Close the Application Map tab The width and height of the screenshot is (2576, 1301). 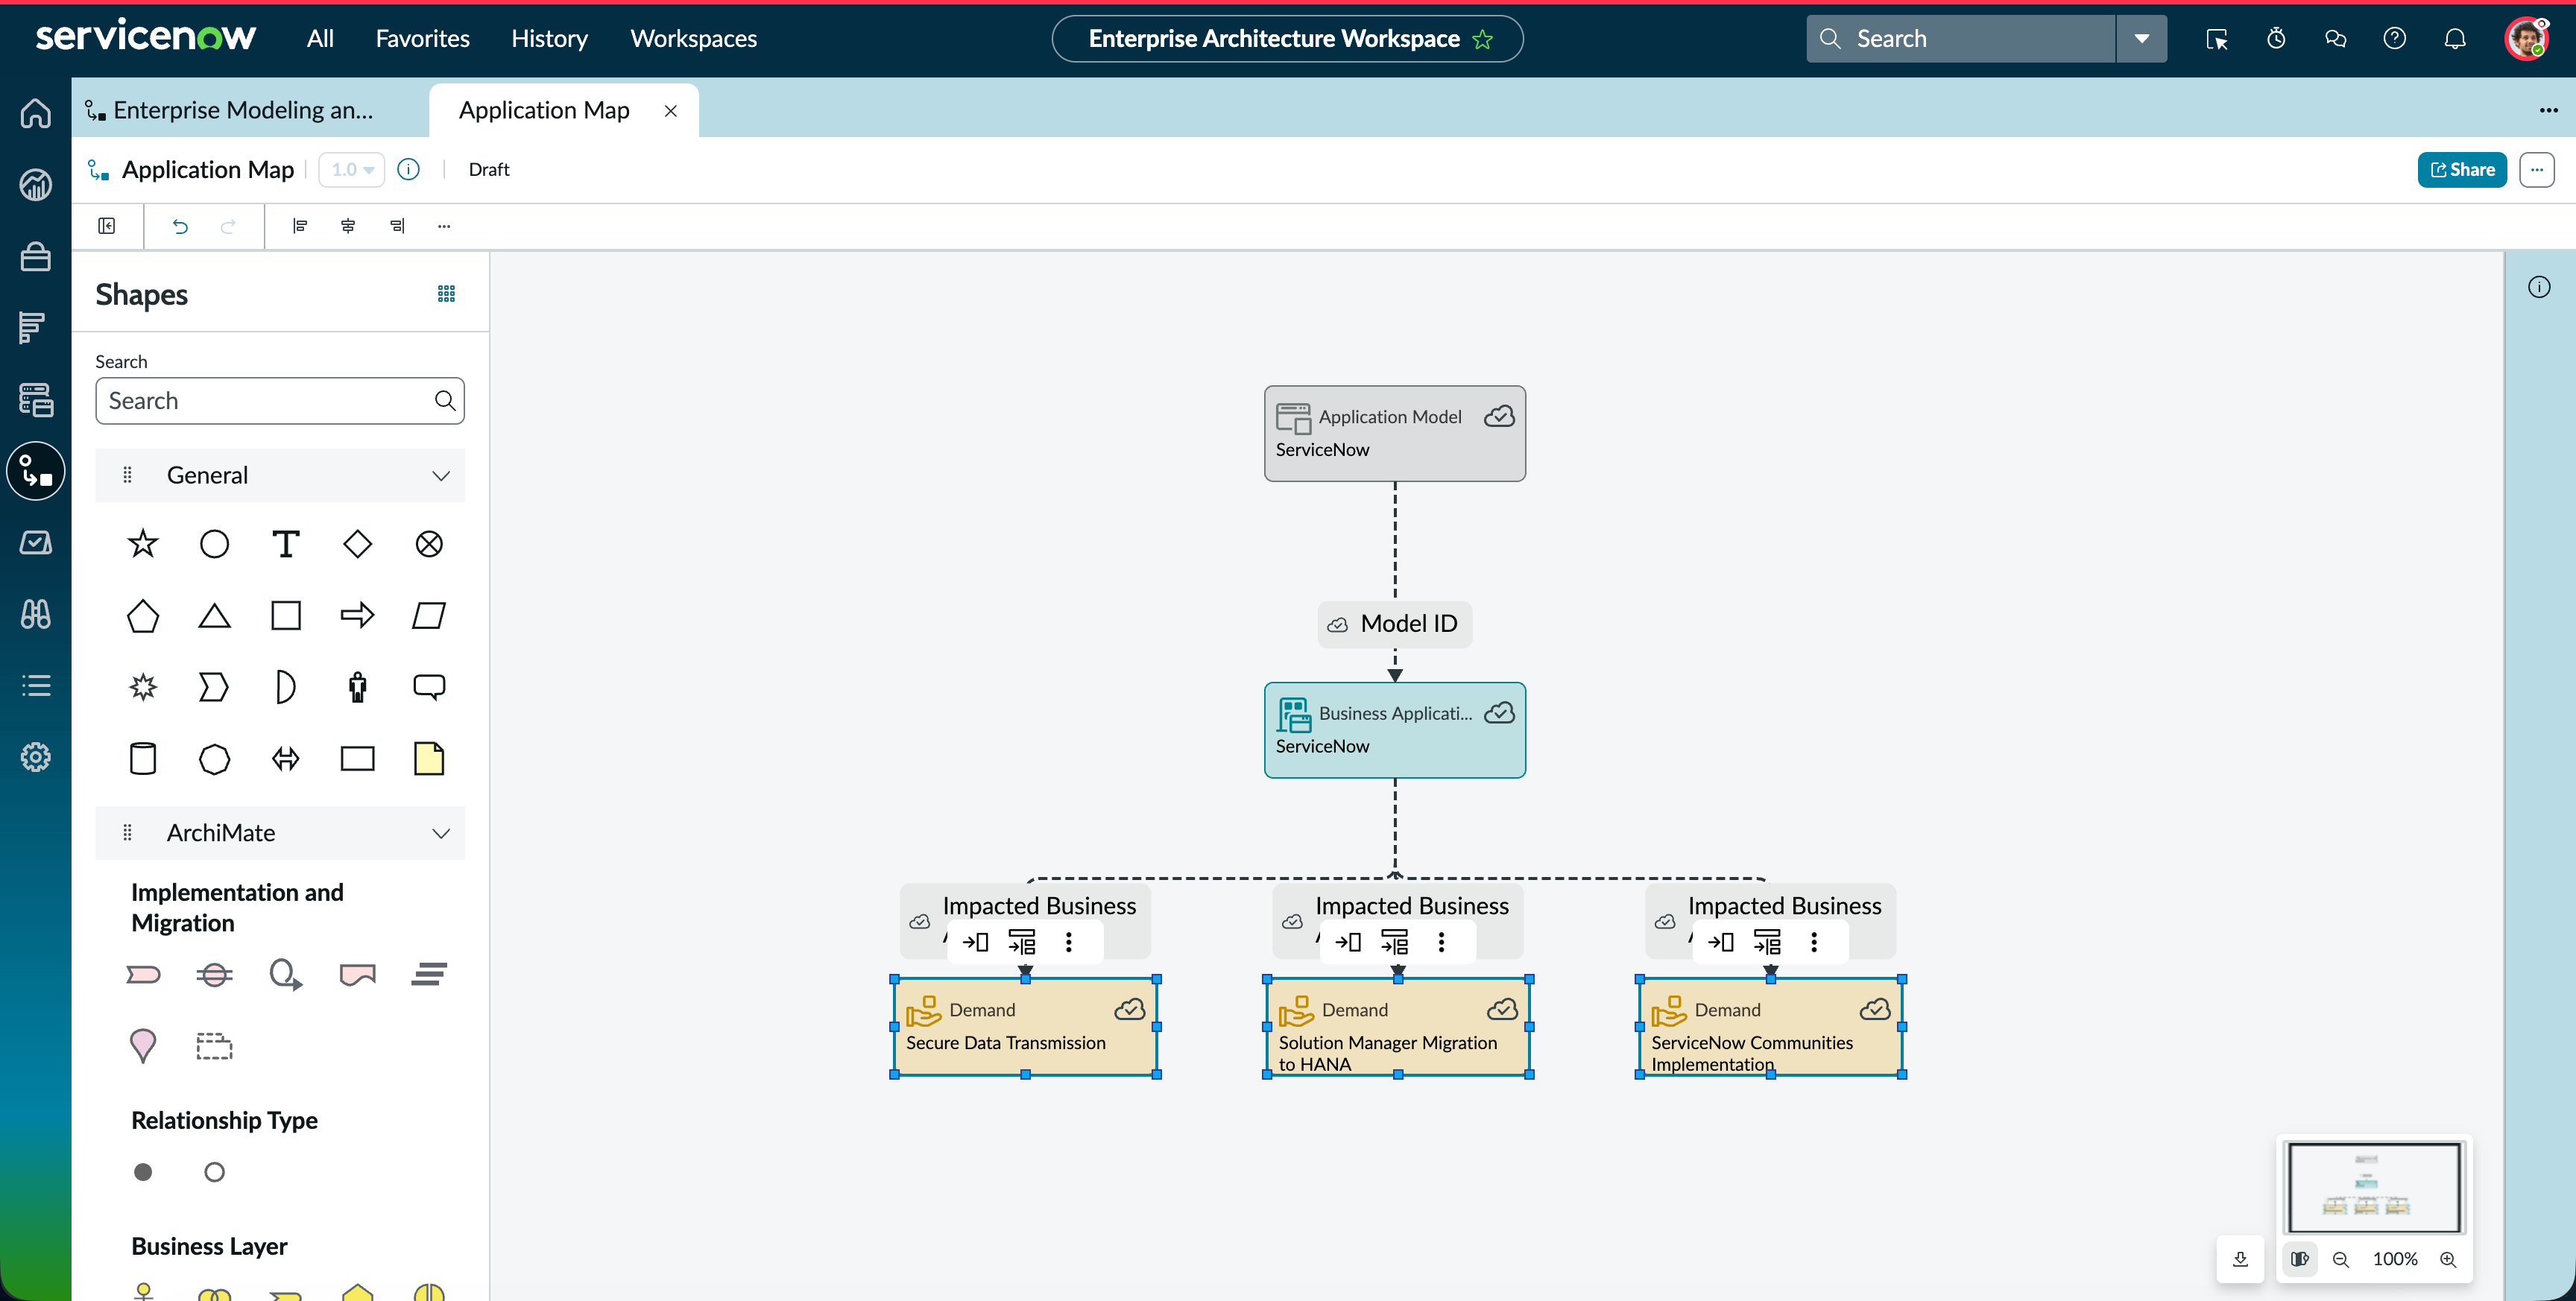click(x=671, y=111)
